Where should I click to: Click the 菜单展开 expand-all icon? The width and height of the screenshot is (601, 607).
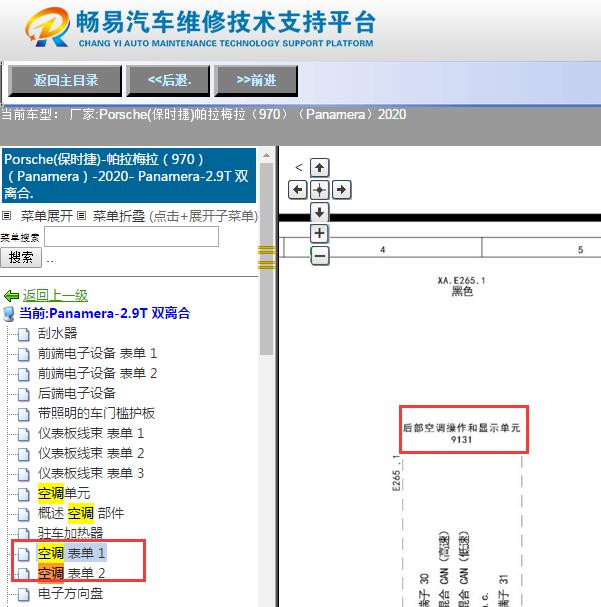[x=6, y=215]
